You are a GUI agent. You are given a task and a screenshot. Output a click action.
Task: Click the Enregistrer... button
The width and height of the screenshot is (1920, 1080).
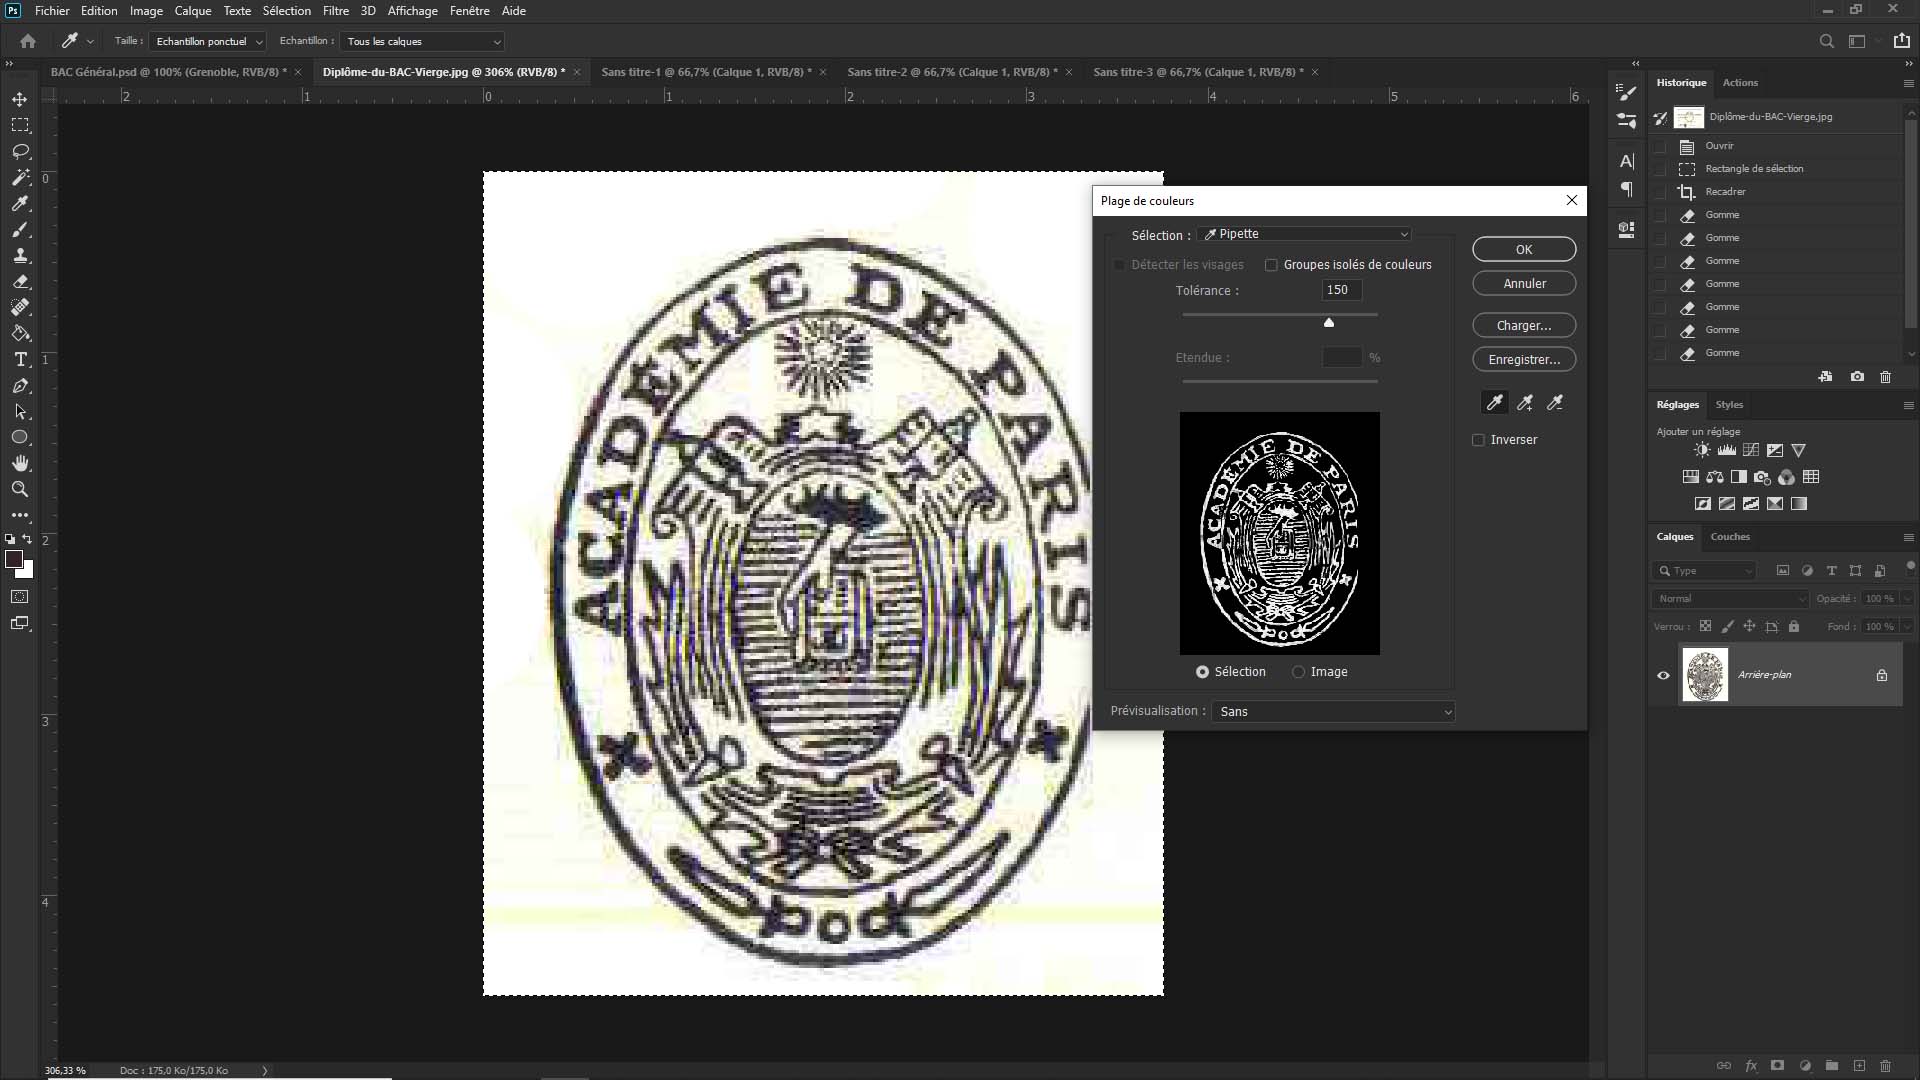(1523, 359)
